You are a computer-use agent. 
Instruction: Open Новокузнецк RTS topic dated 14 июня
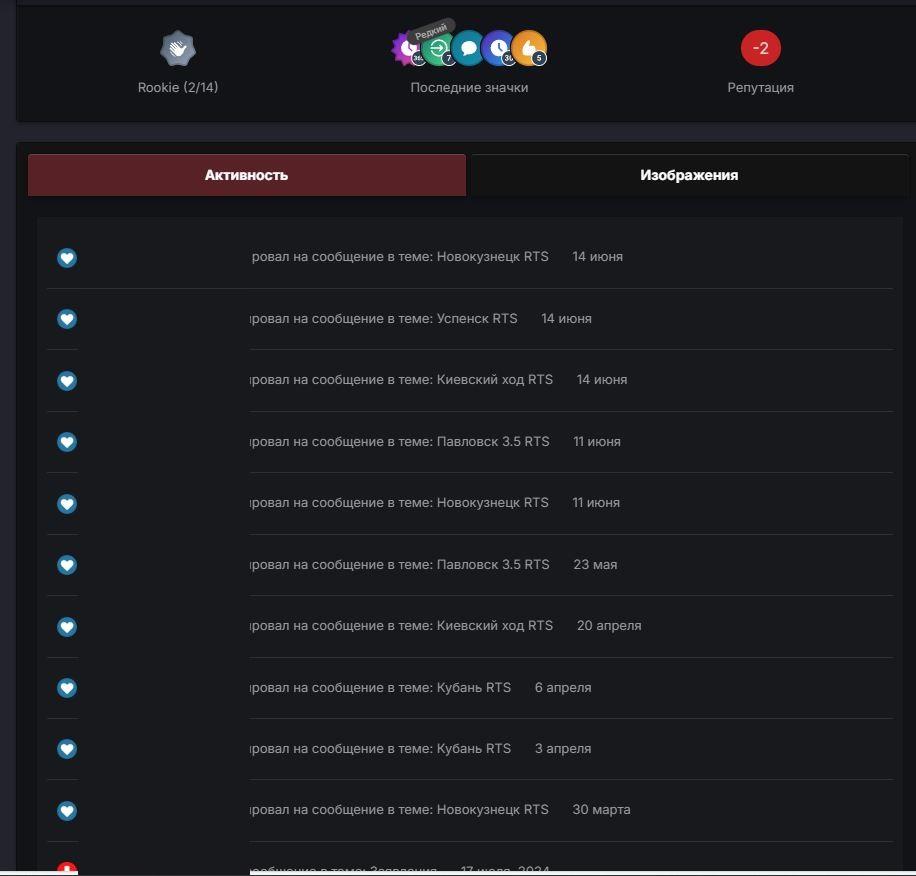pyautogui.click(x=492, y=256)
